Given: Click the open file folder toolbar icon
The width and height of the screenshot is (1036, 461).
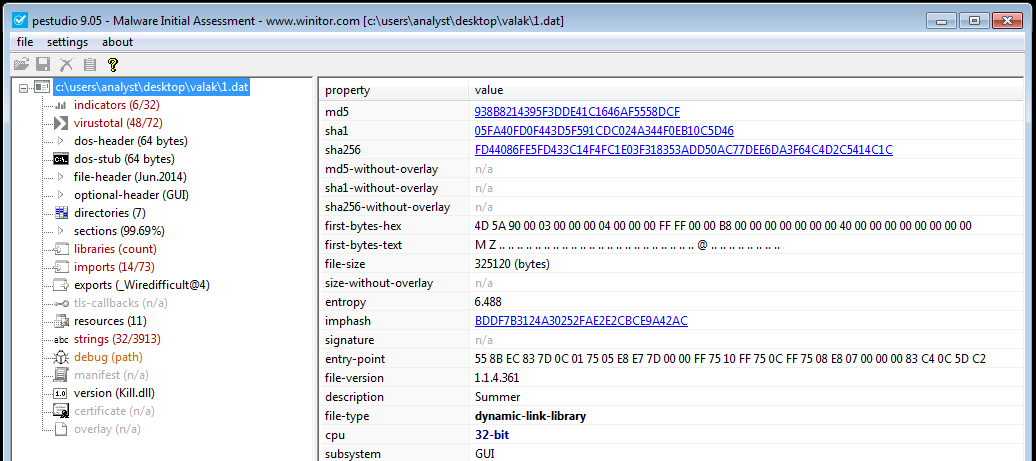Looking at the screenshot, I should [21, 65].
